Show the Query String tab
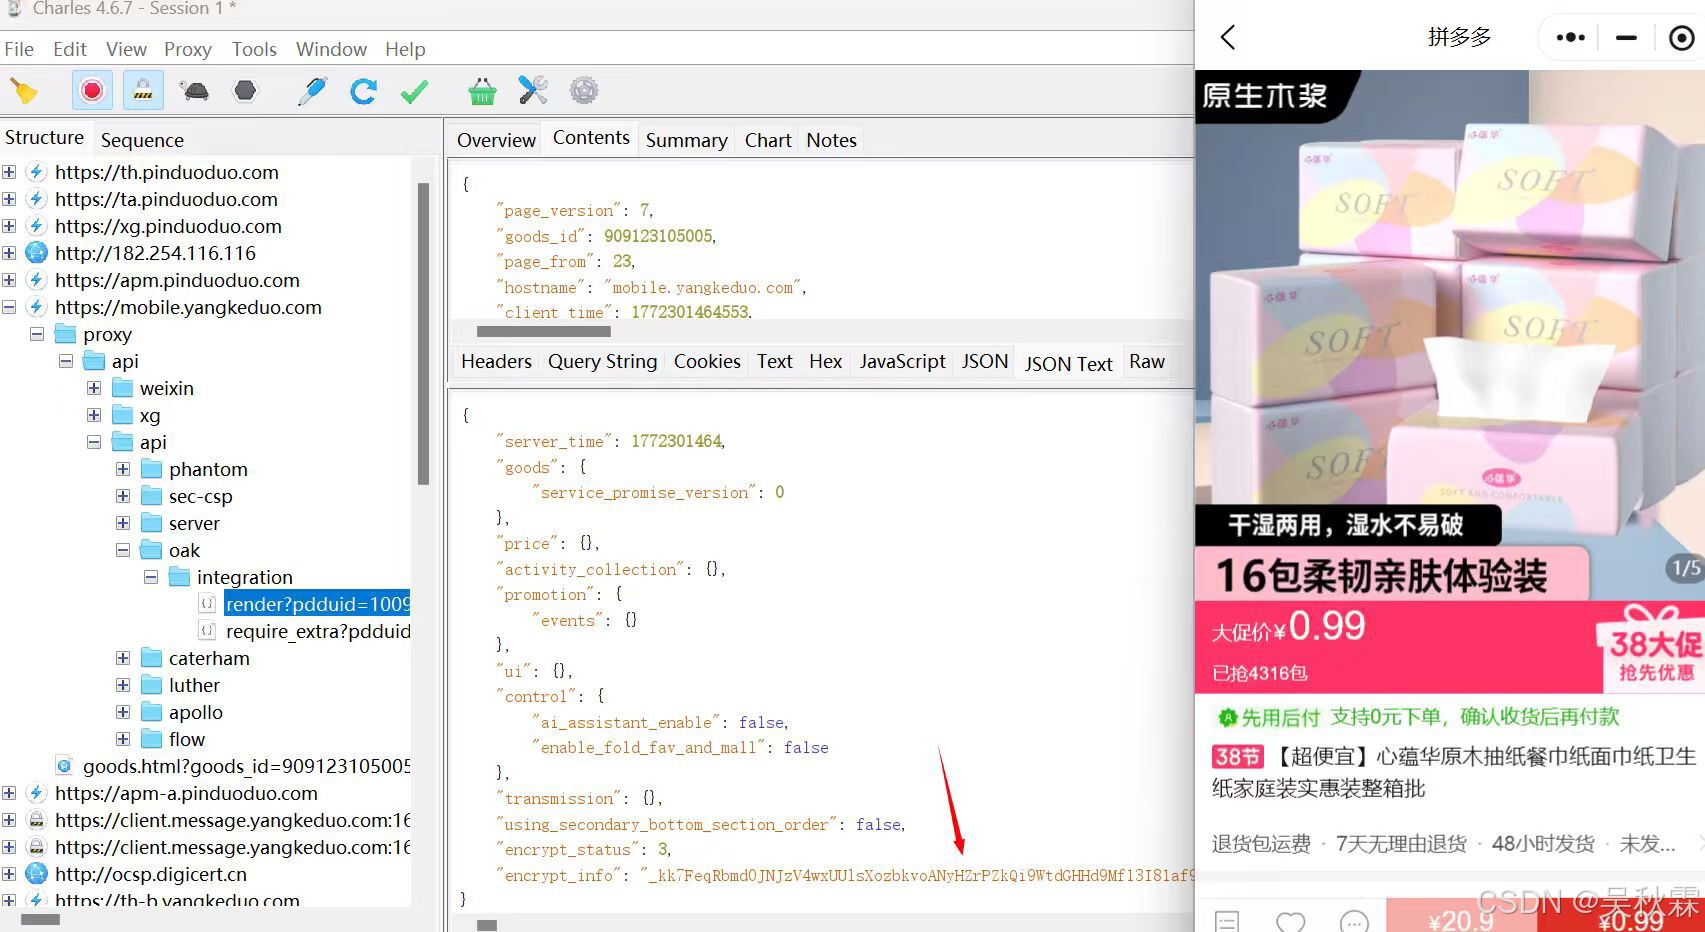The height and width of the screenshot is (932, 1705). (x=602, y=361)
